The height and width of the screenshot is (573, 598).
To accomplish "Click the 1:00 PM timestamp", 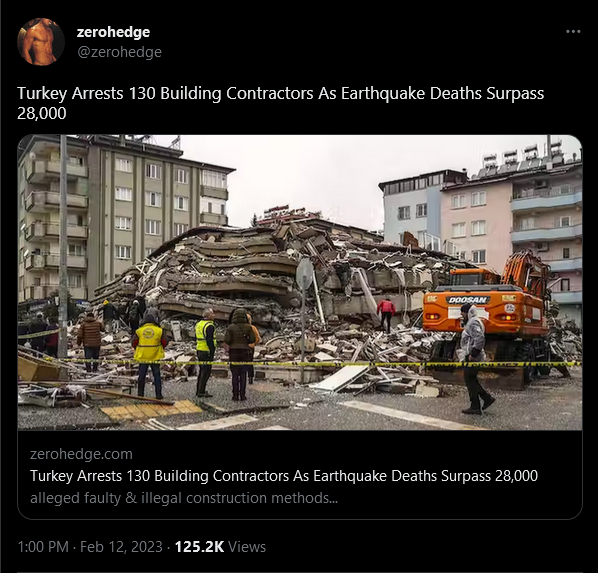I will [x=43, y=547].
